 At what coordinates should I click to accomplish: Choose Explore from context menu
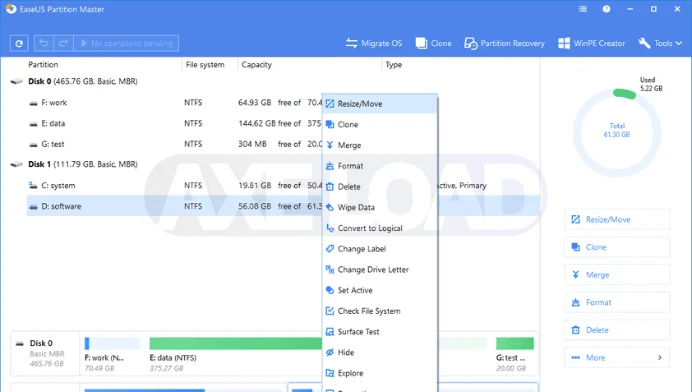(380, 373)
